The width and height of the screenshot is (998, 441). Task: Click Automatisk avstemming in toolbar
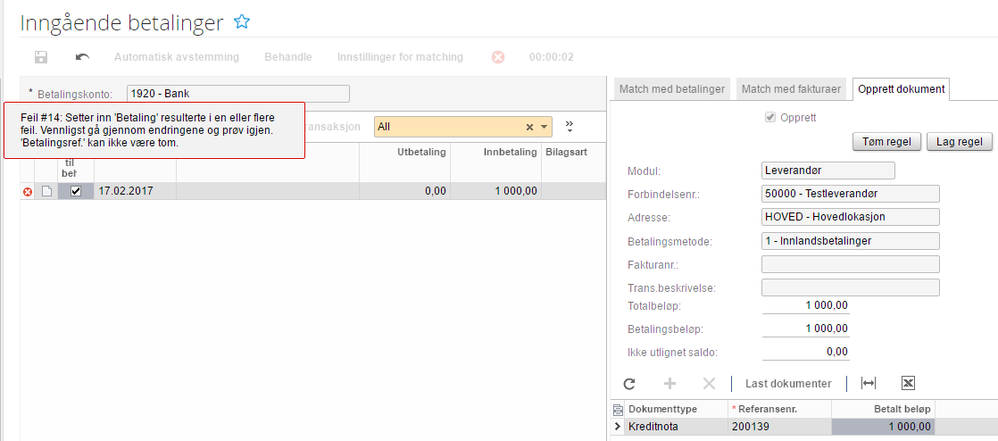[176, 57]
